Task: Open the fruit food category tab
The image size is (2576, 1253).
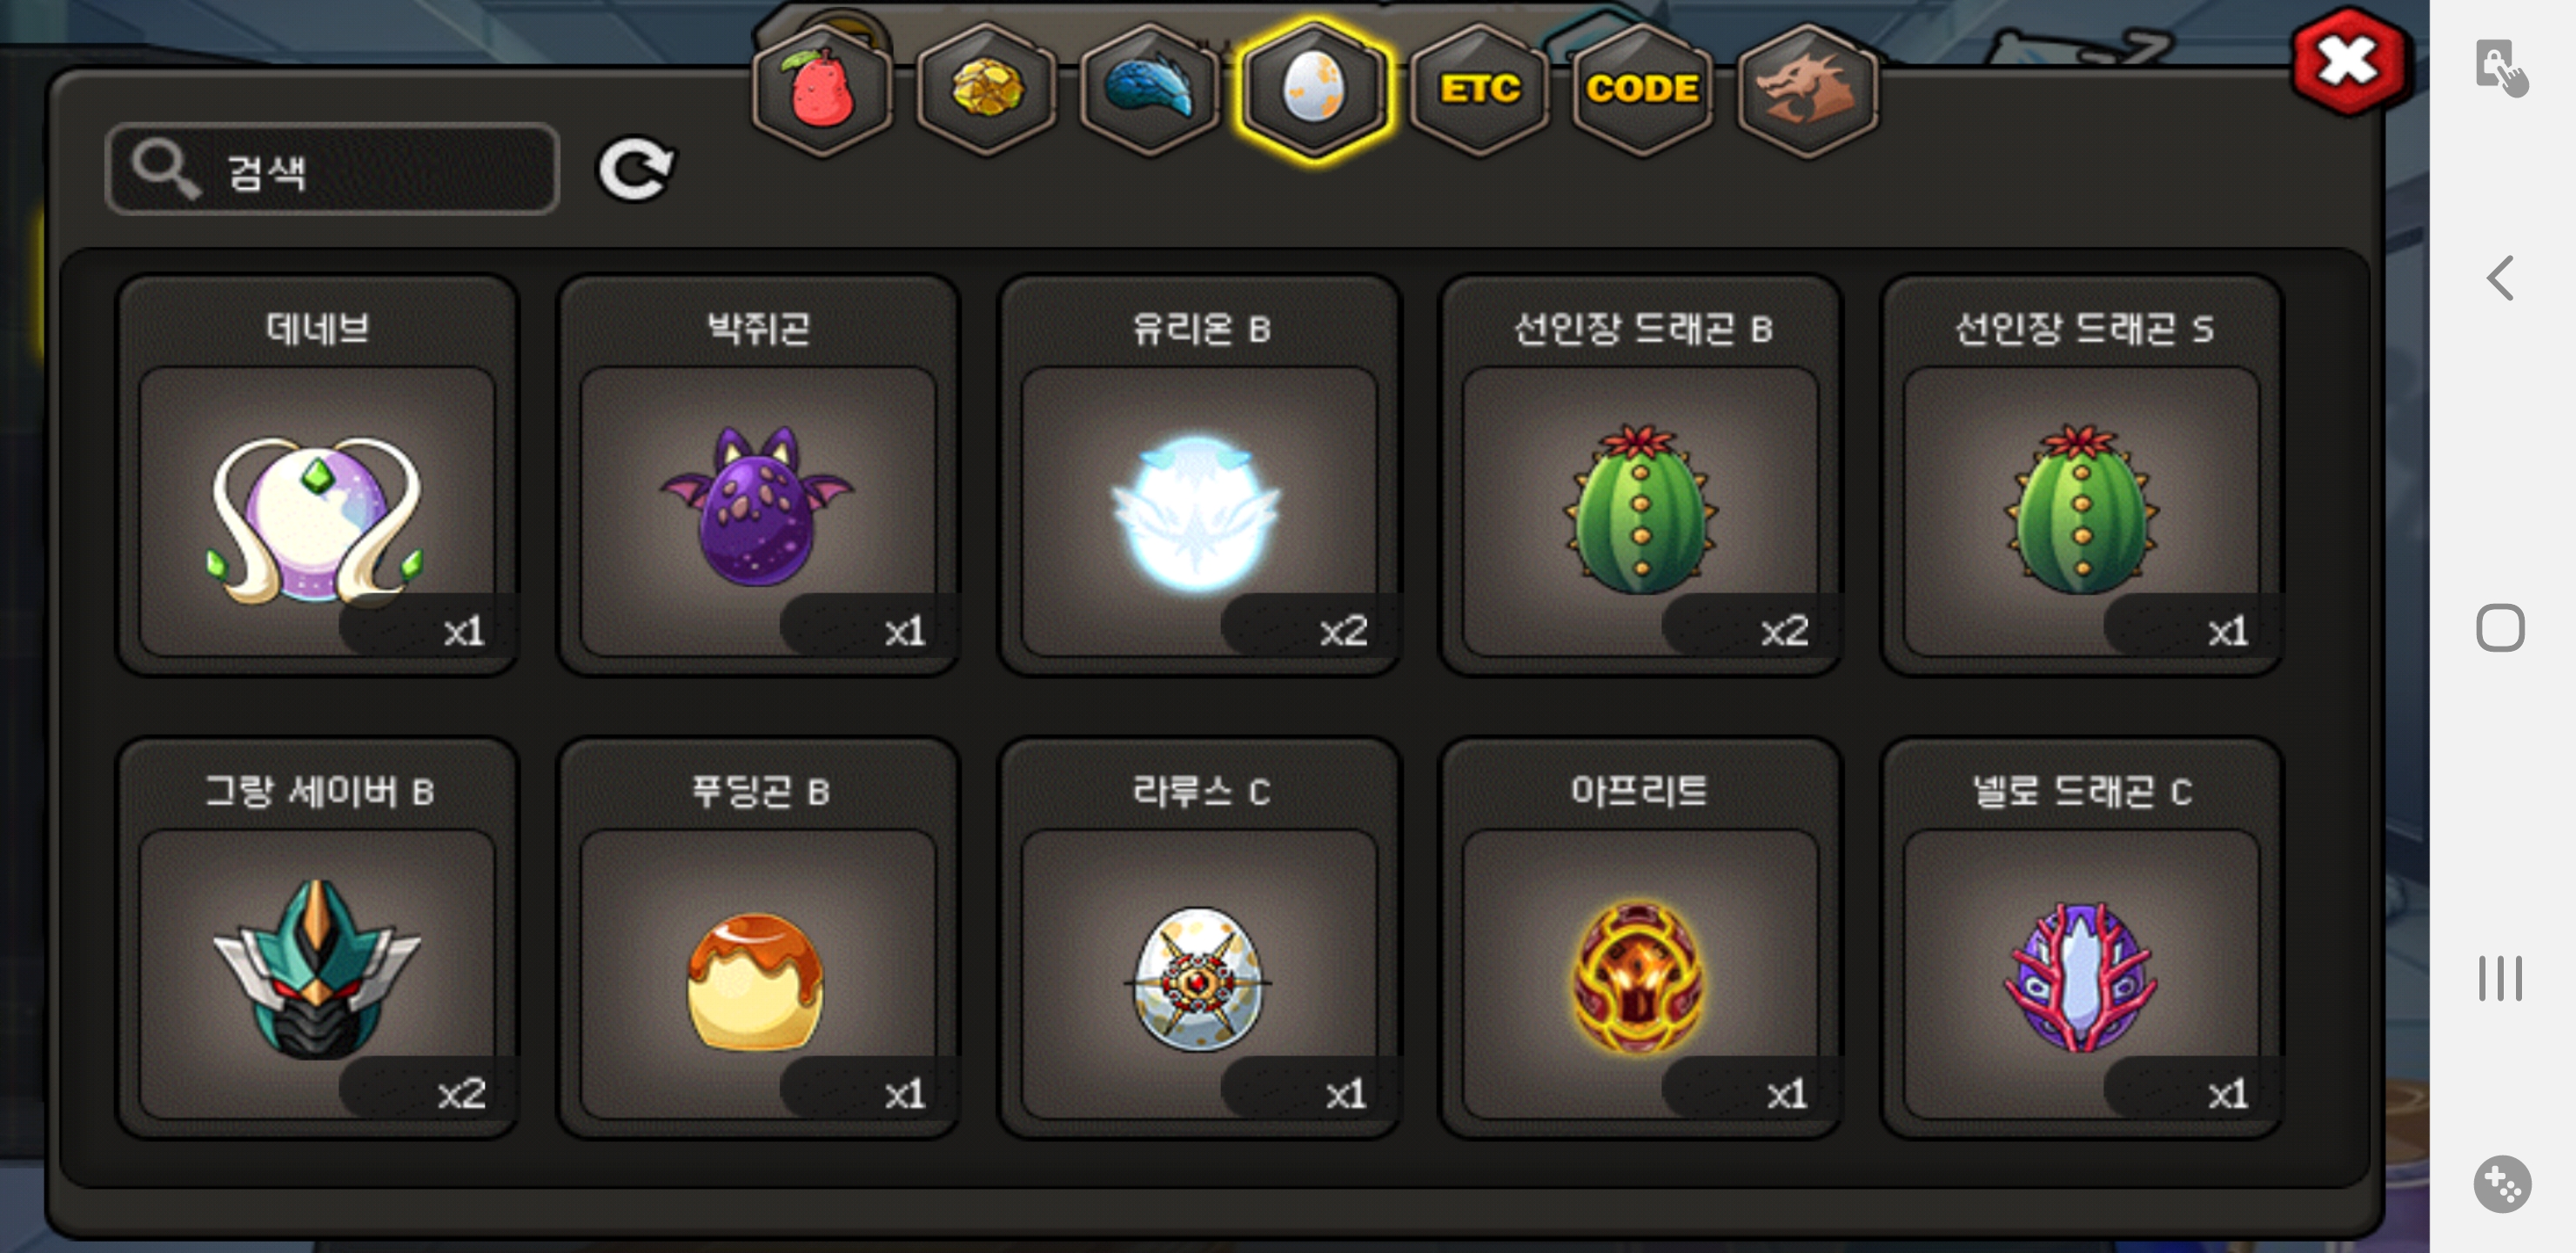Action: coord(822,90)
